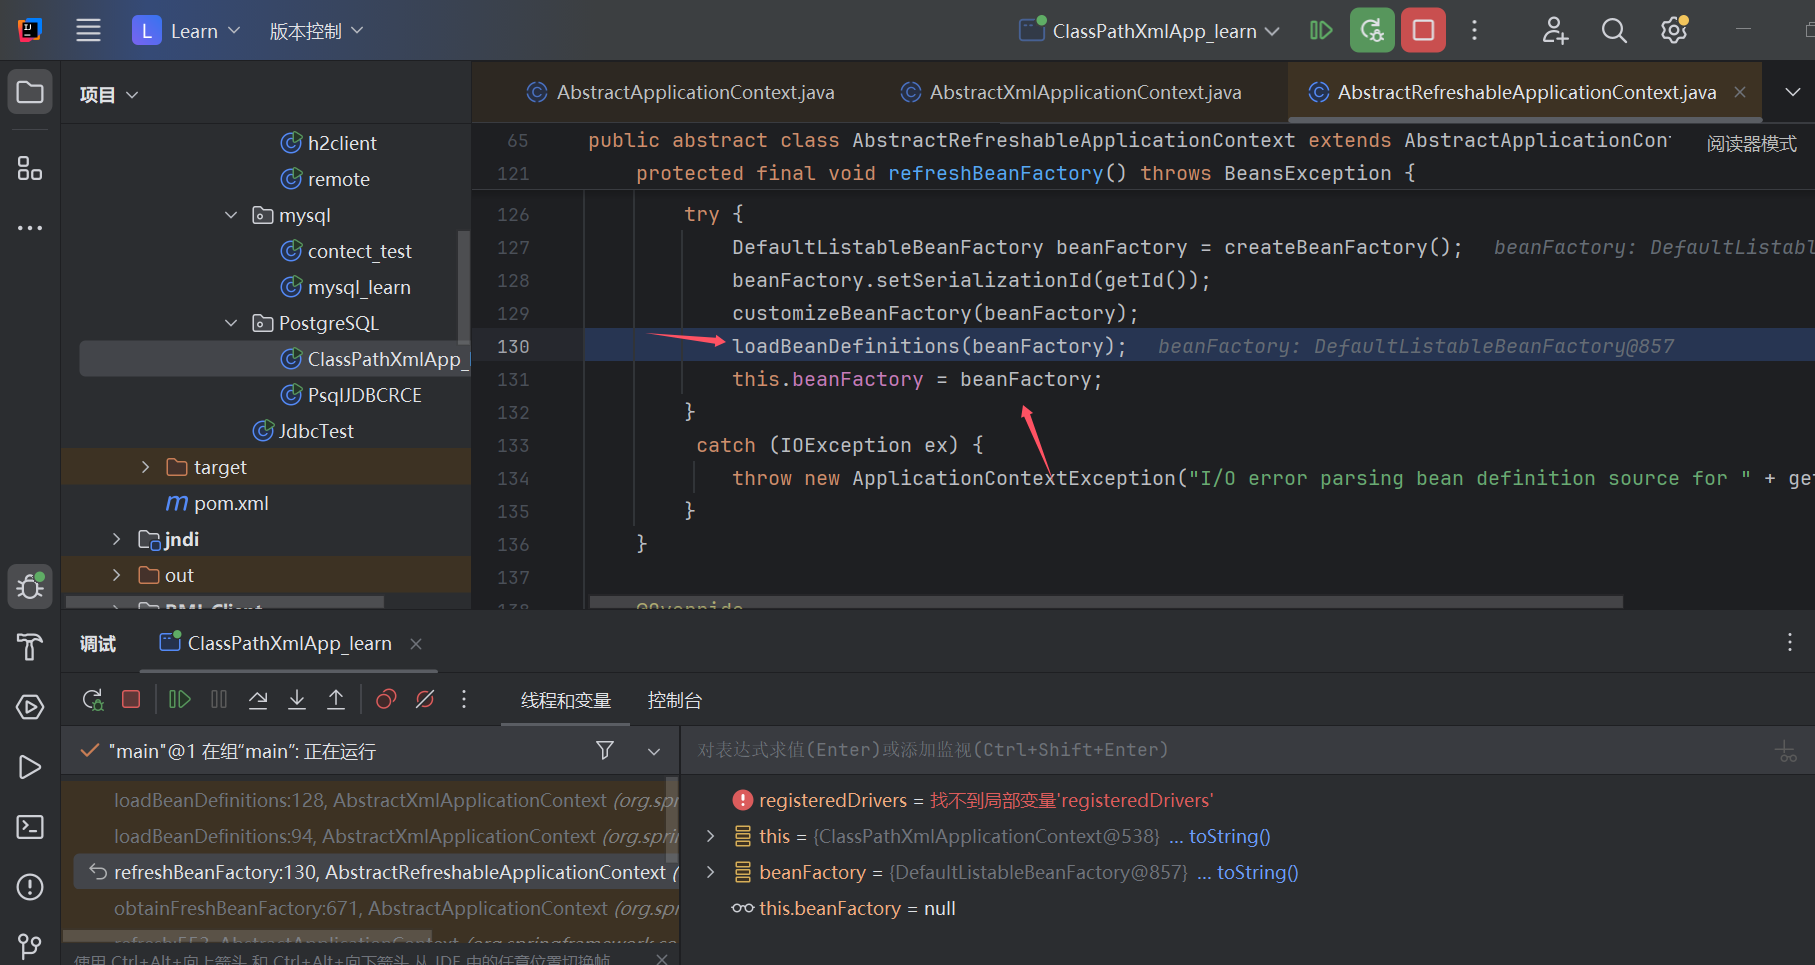Select 线程和变量 threads and variables tab
This screenshot has height=965, width=1815.
pos(566,701)
